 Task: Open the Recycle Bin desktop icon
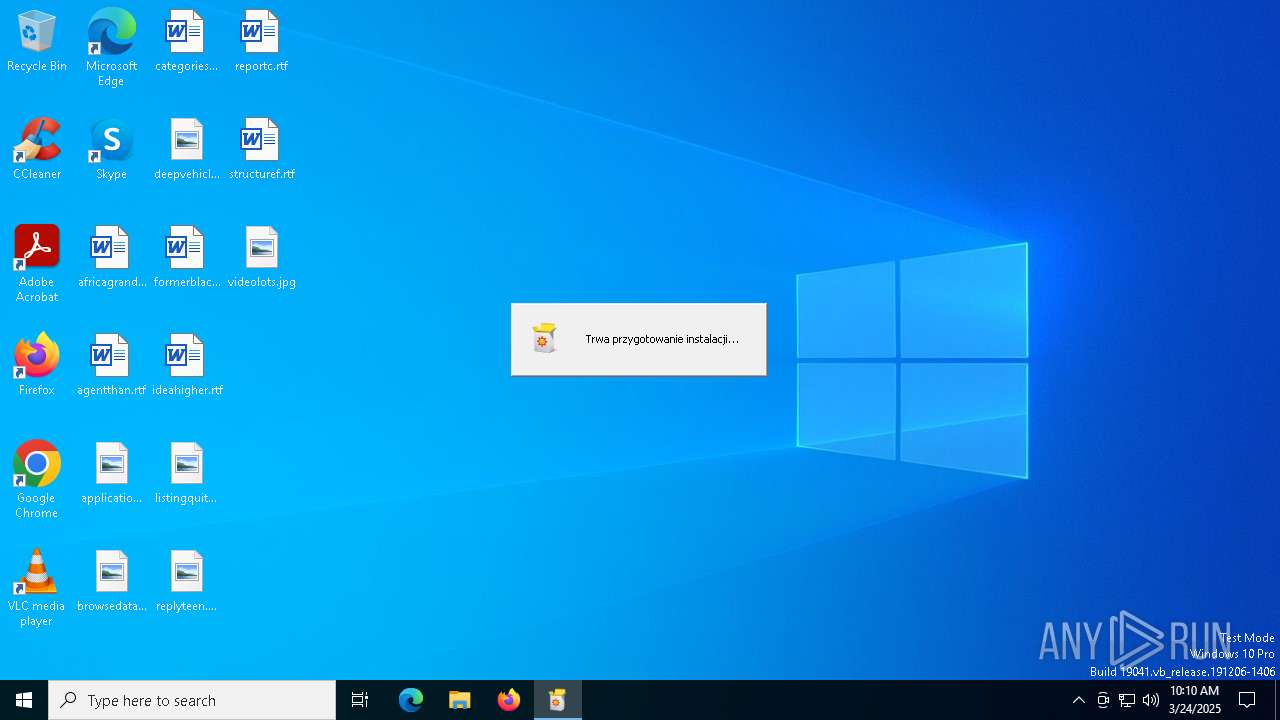36,41
